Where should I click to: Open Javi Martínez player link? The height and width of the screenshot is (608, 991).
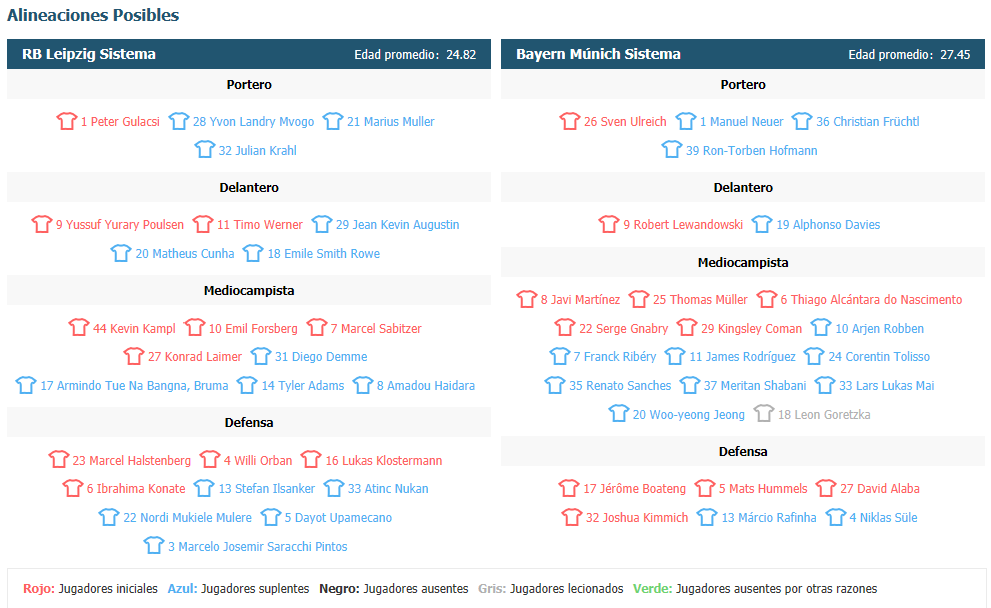580,300
